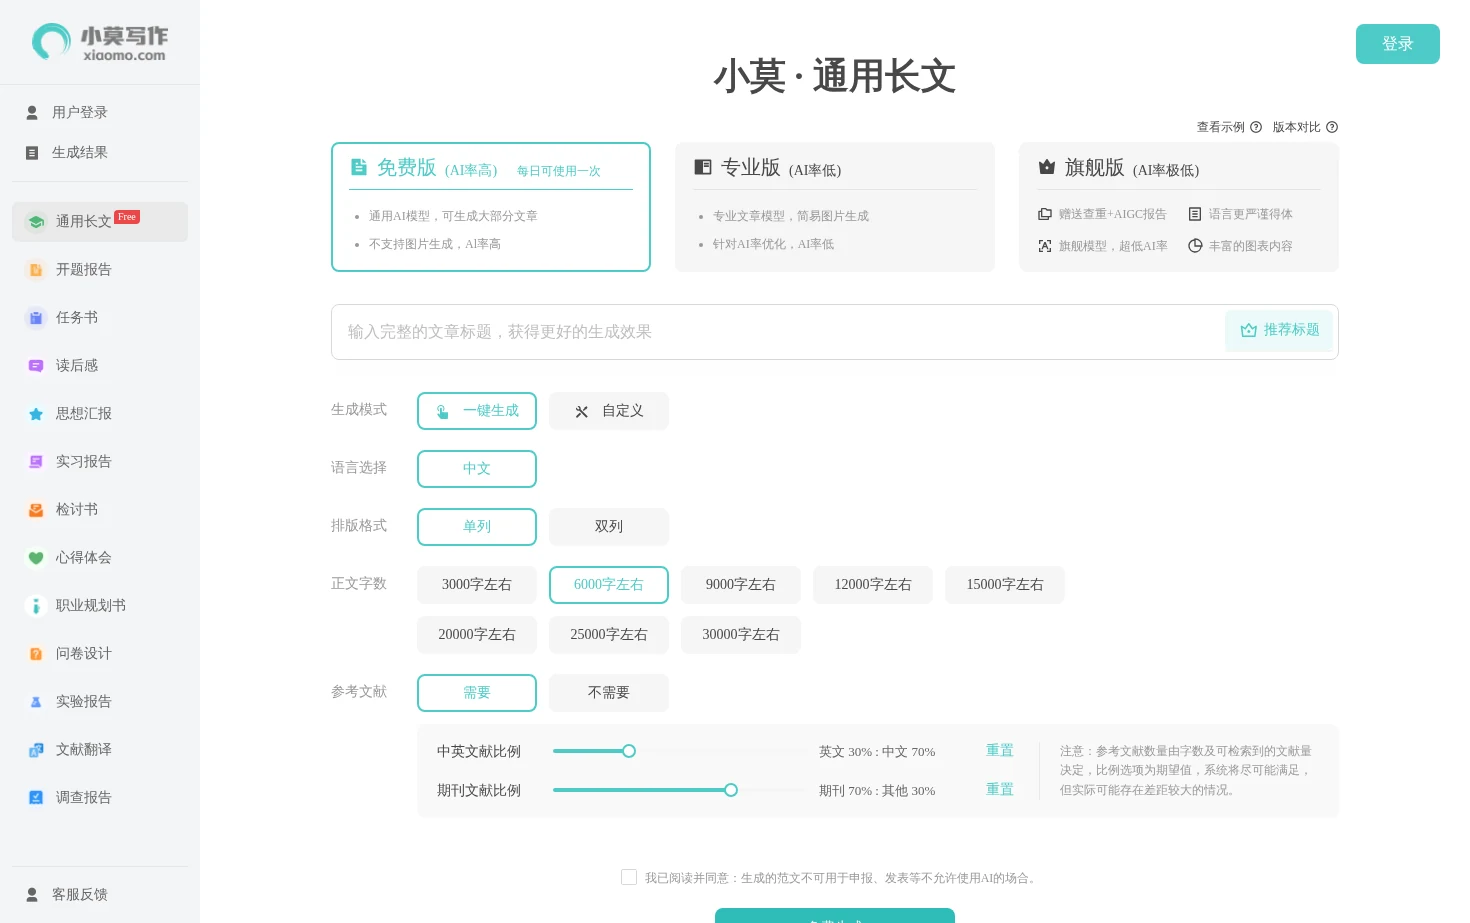Click the 中英文献比例 slider handle

[x=629, y=751]
